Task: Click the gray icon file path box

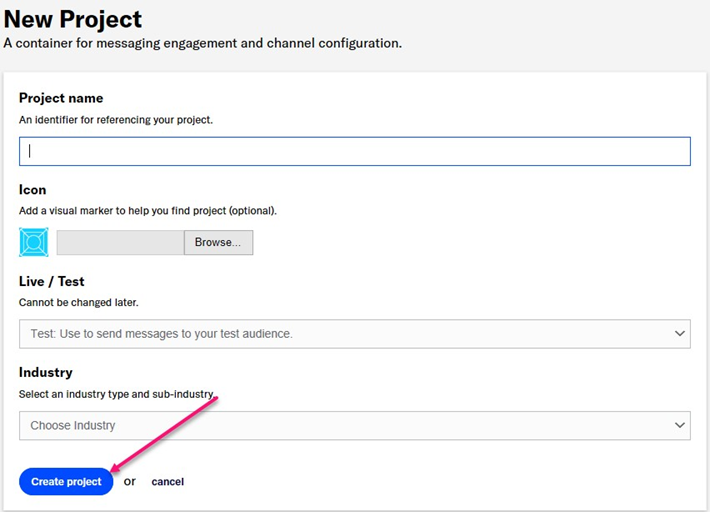Action: pos(120,242)
